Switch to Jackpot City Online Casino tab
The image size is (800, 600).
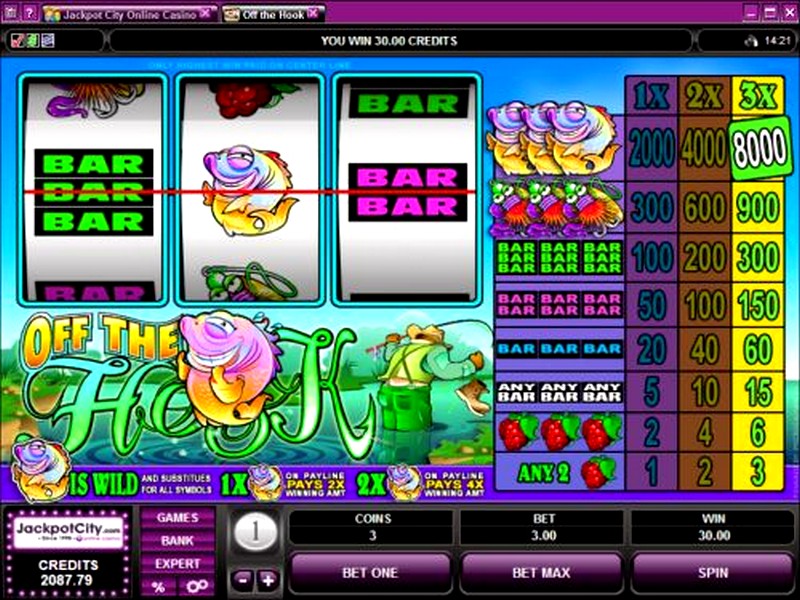tap(128, 14)
